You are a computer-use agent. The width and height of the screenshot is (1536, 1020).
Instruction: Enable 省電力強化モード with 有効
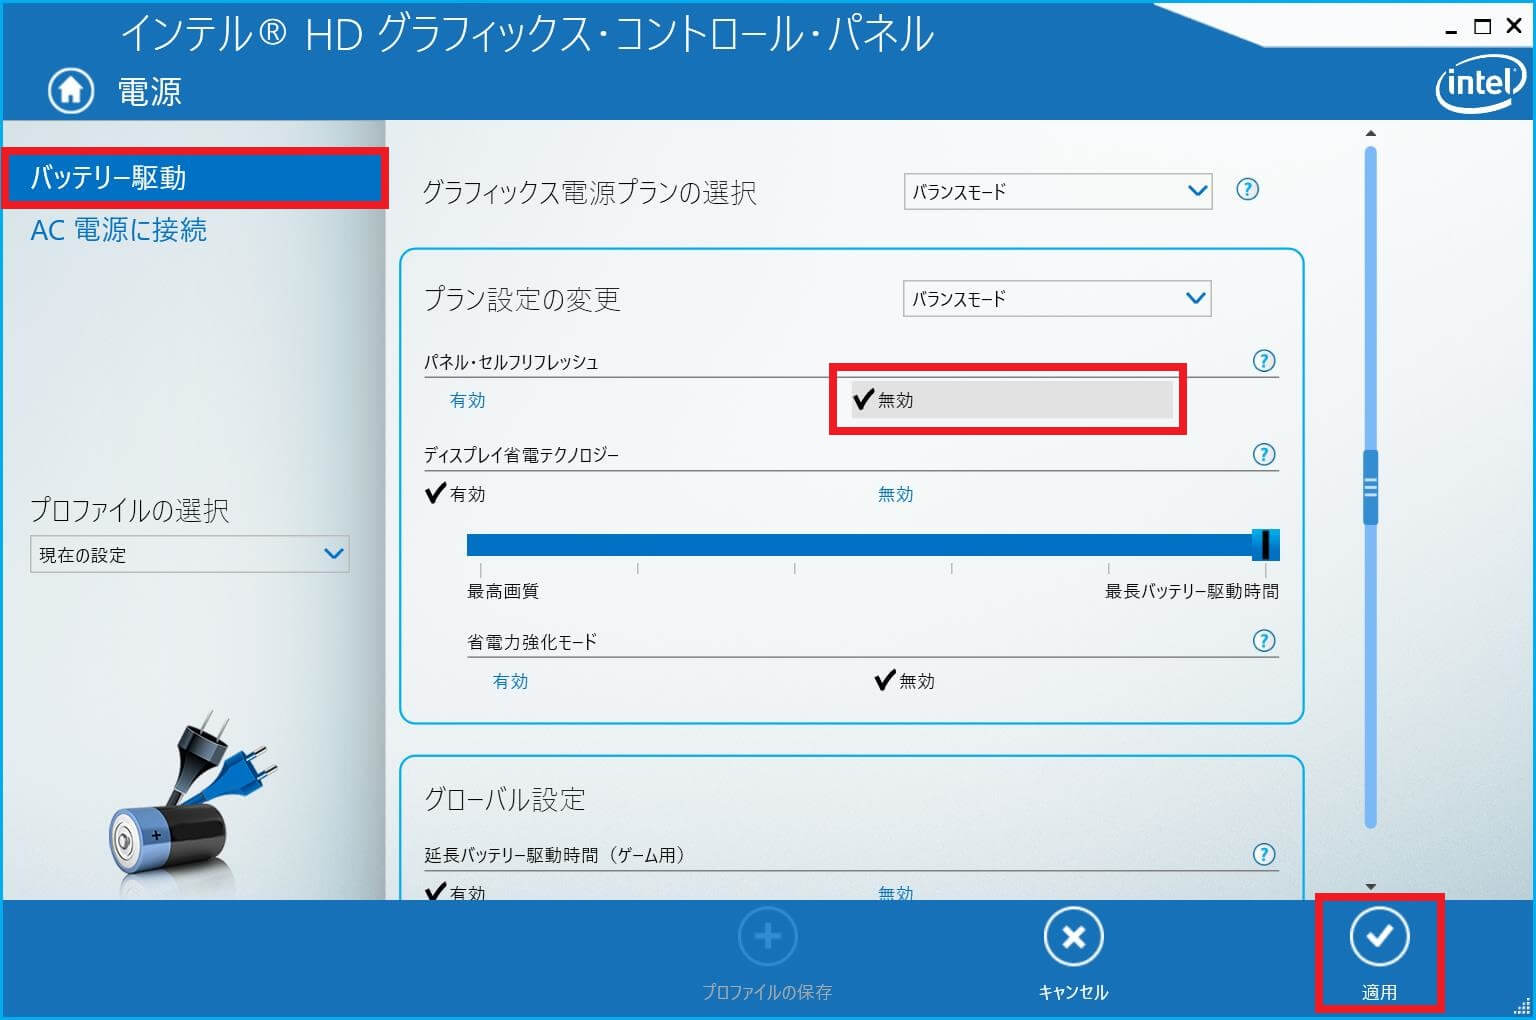click(x=510, y=681)
